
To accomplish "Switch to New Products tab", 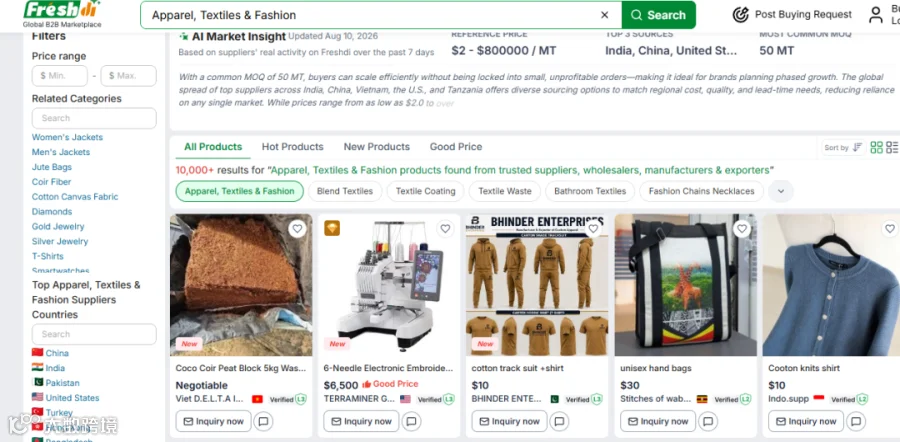I will pos(377,147).
